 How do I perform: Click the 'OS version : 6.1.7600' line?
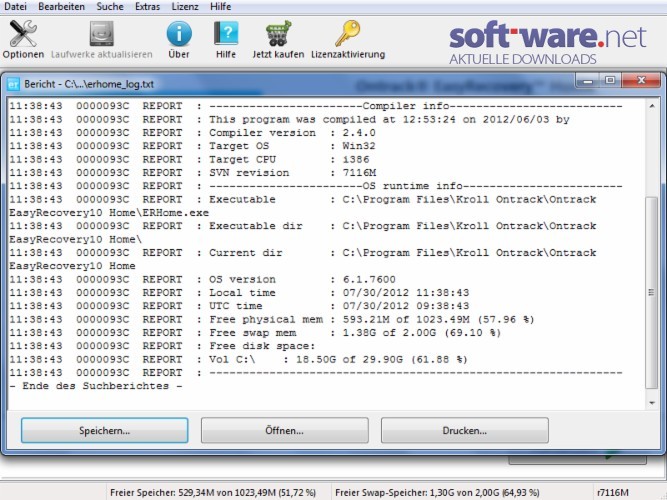point(202,280)
